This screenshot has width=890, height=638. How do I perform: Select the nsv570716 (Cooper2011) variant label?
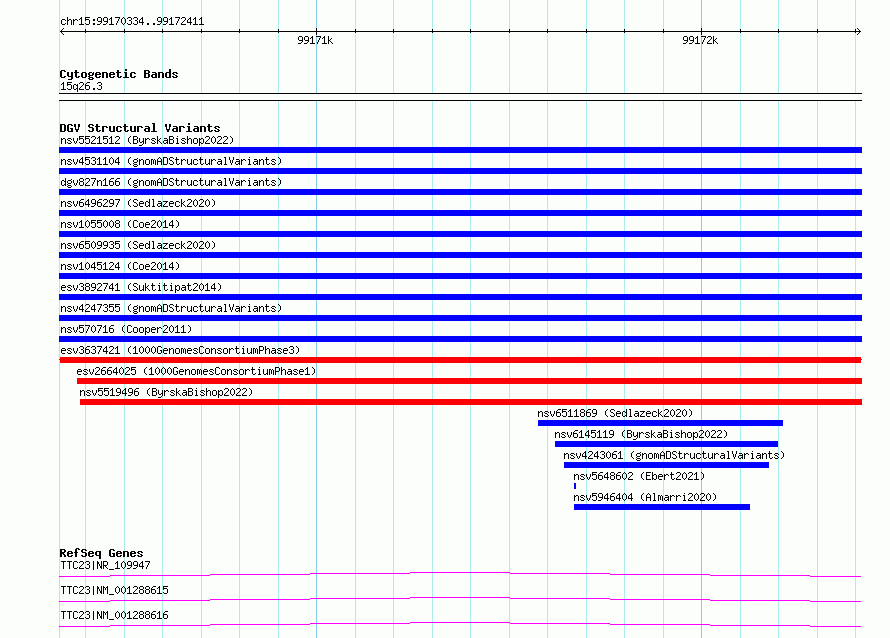125,329
